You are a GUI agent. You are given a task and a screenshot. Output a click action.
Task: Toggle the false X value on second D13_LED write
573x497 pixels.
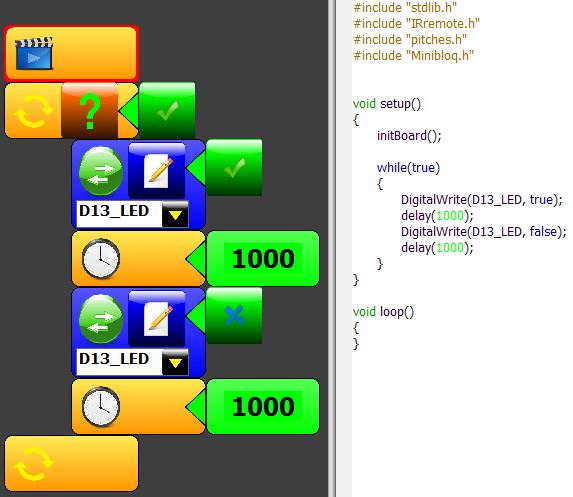234,316
